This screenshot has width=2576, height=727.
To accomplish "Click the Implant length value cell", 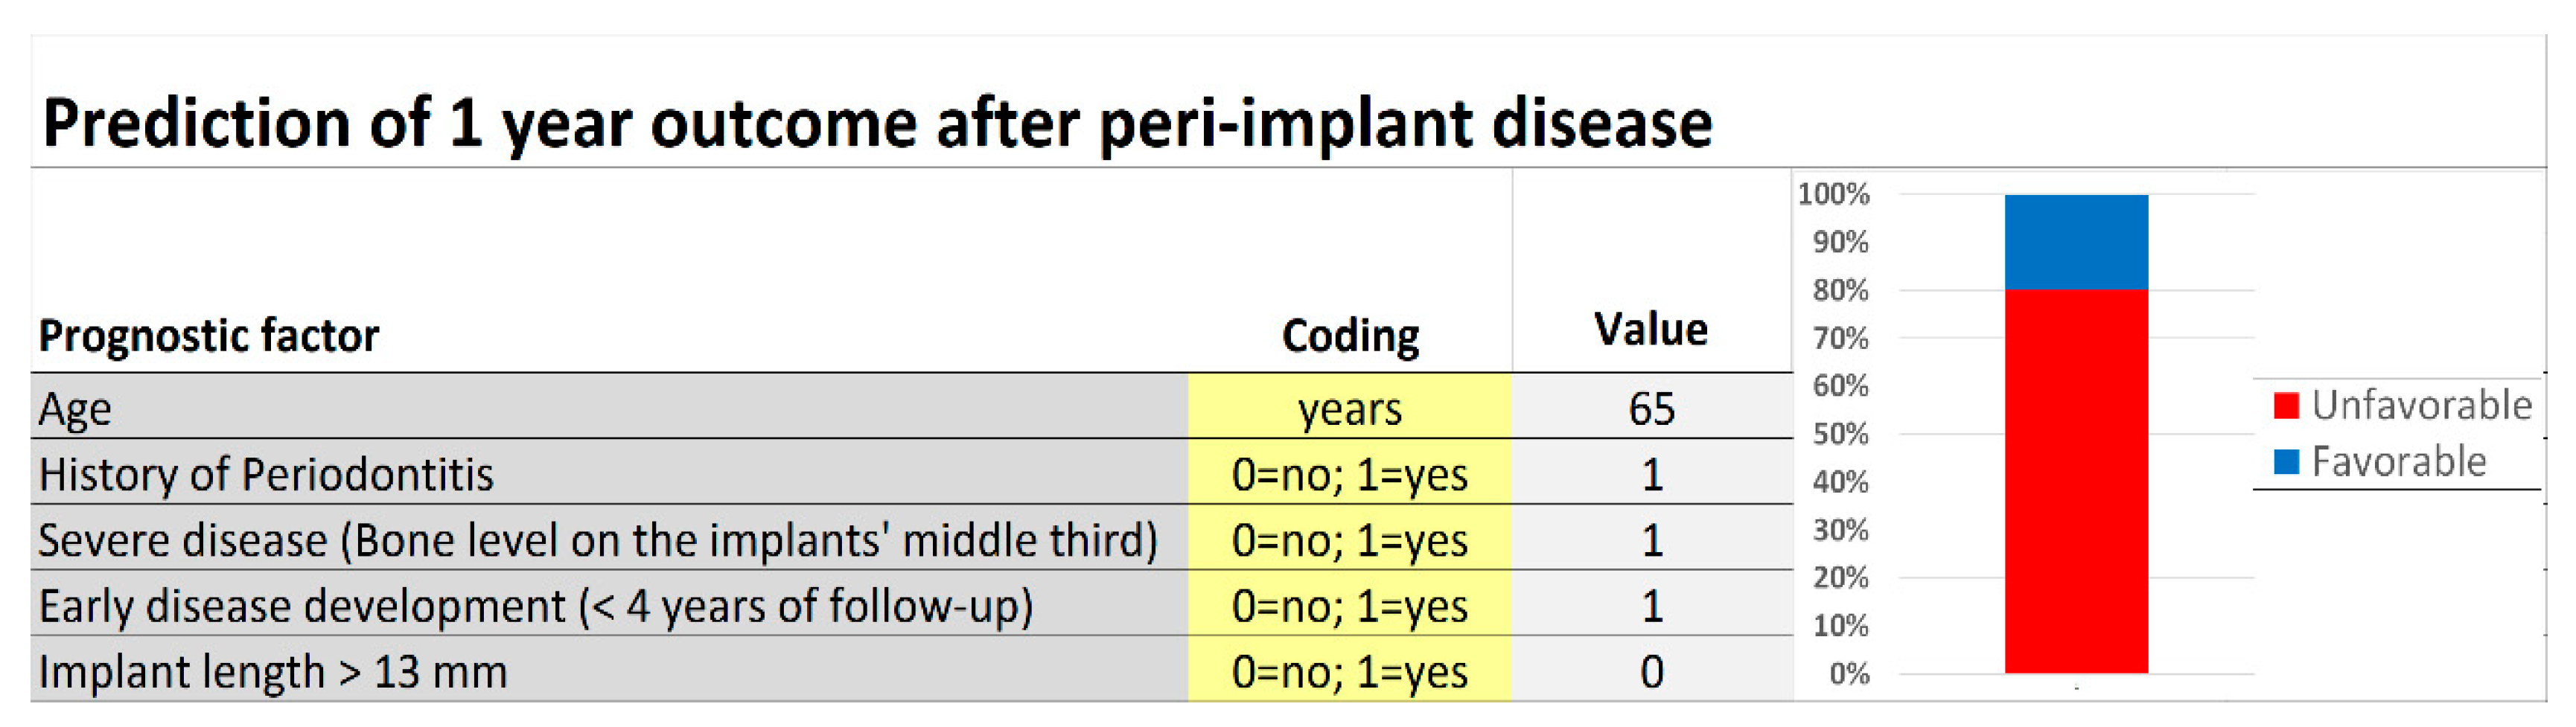I will (1651, 671).
